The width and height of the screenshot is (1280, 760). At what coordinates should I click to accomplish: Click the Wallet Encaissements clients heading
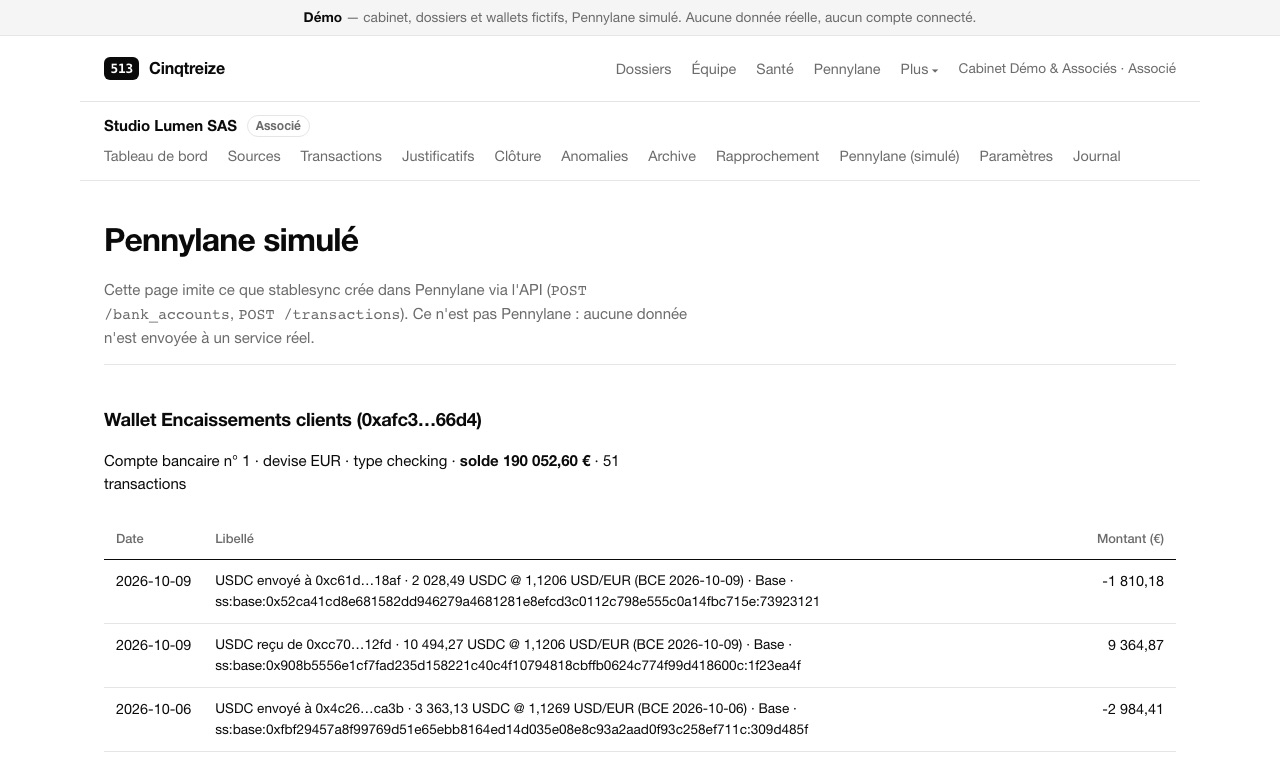point(293,420)
